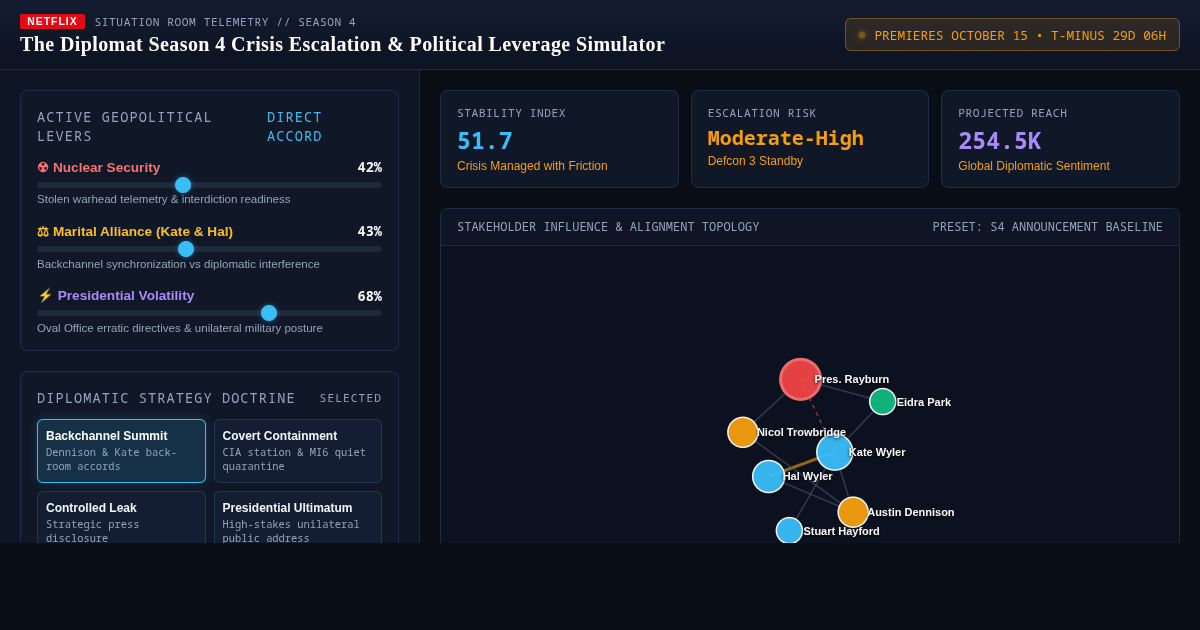The height and width of the screenshot is (630, 1200).
Task: Click the Direct Accord label
Action: point(295,127)
